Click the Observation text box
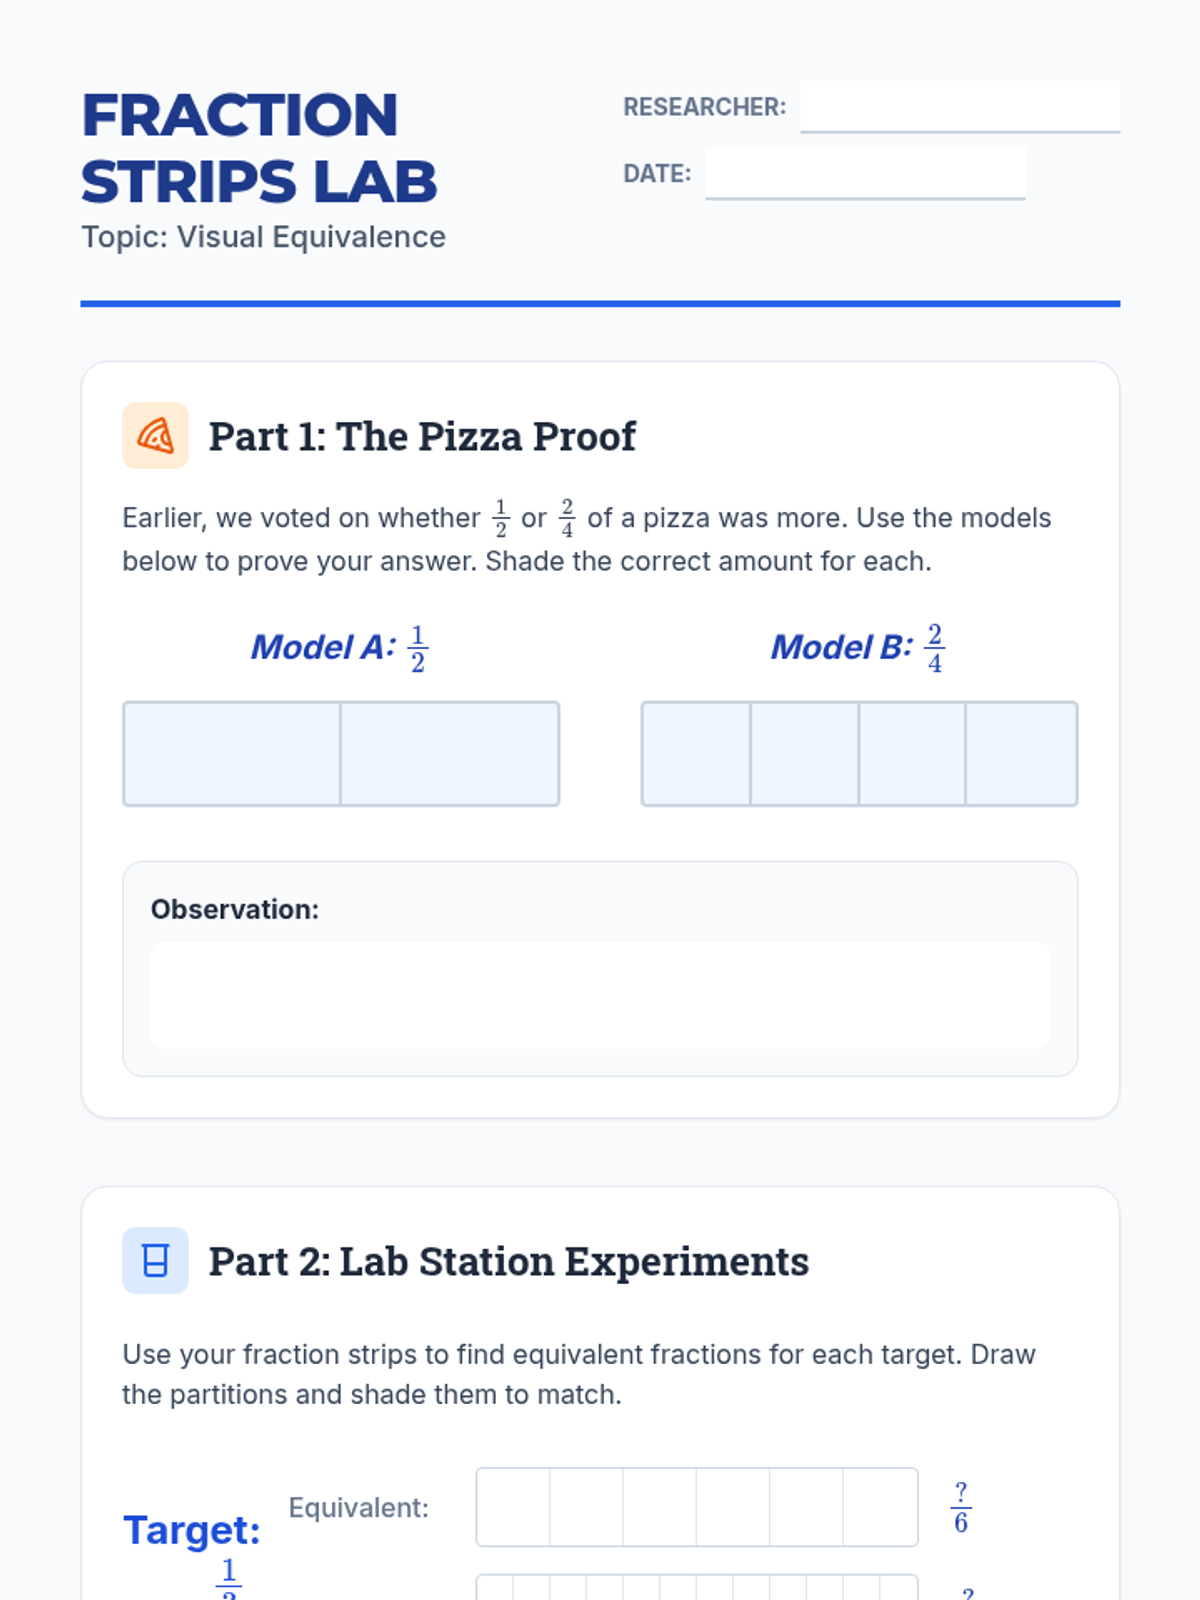 600,995
